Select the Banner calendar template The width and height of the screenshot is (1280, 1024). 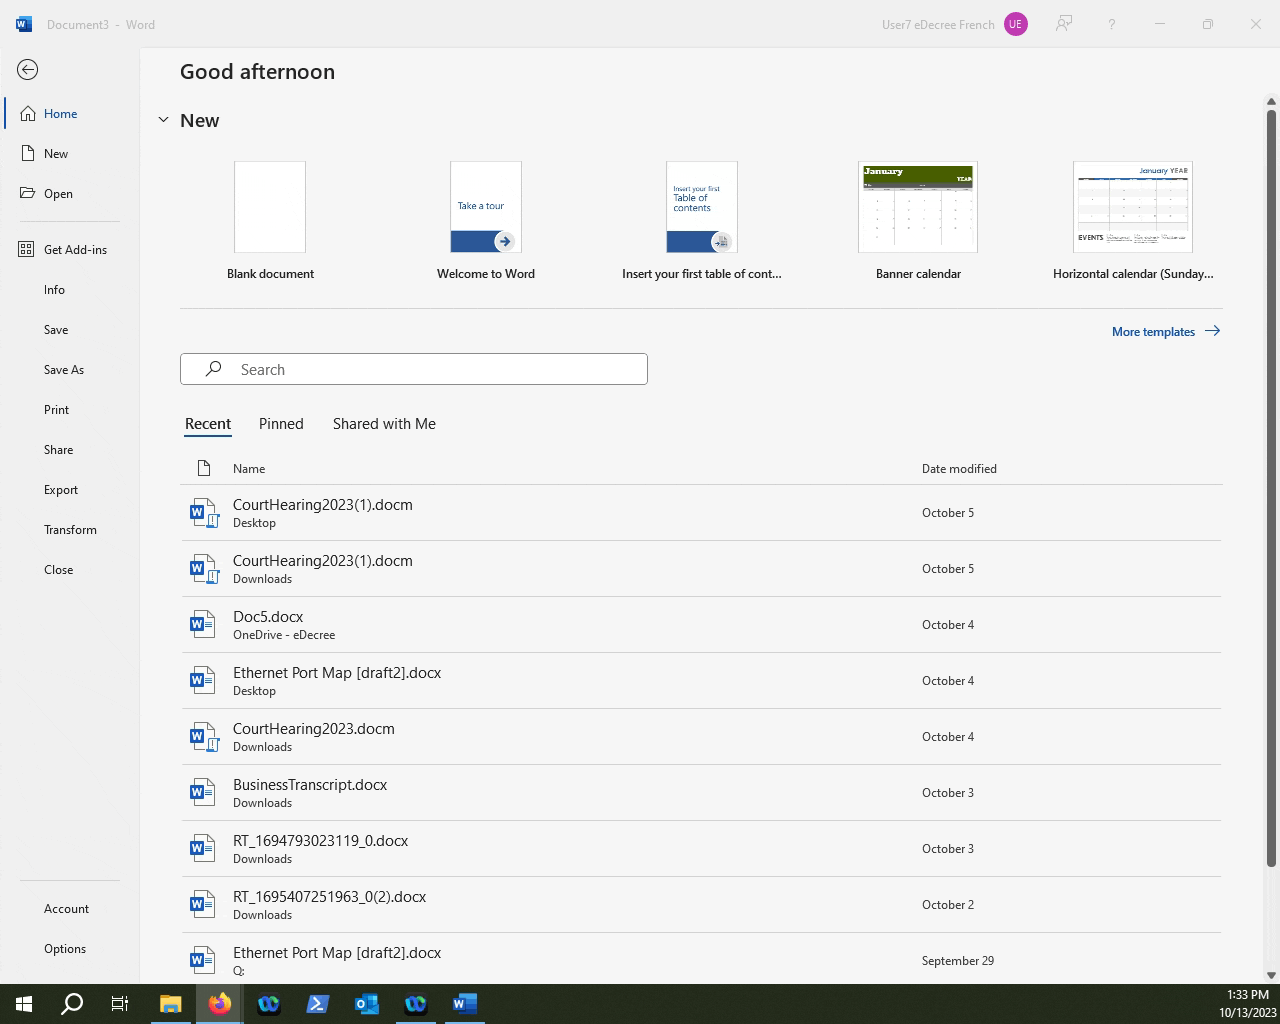point(918,208)
